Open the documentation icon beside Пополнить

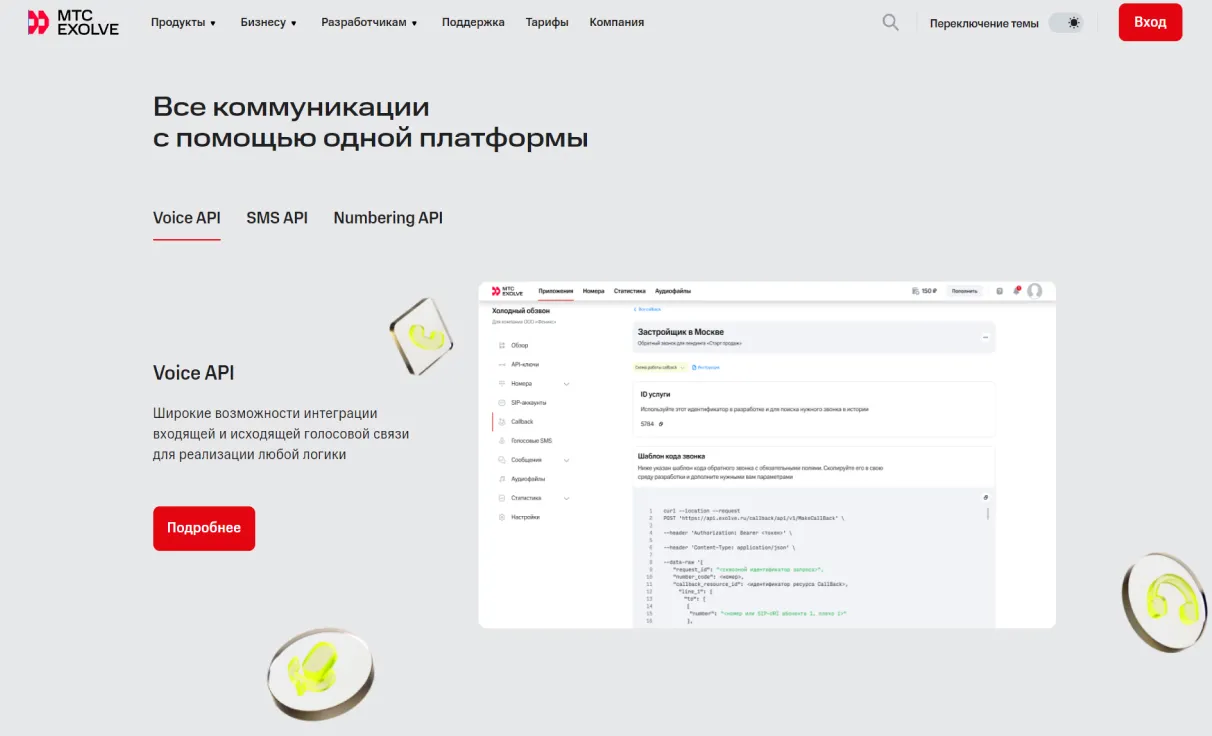coord(999,291)
